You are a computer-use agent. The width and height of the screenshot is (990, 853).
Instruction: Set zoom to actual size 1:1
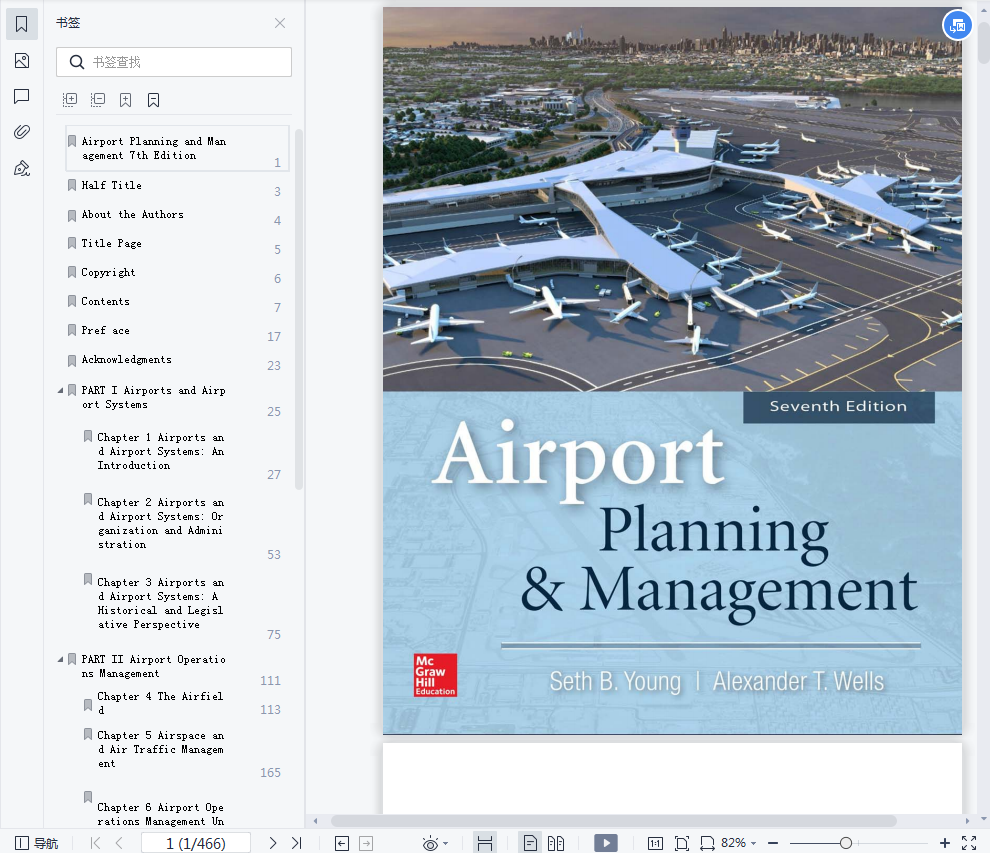coord(655,844)
